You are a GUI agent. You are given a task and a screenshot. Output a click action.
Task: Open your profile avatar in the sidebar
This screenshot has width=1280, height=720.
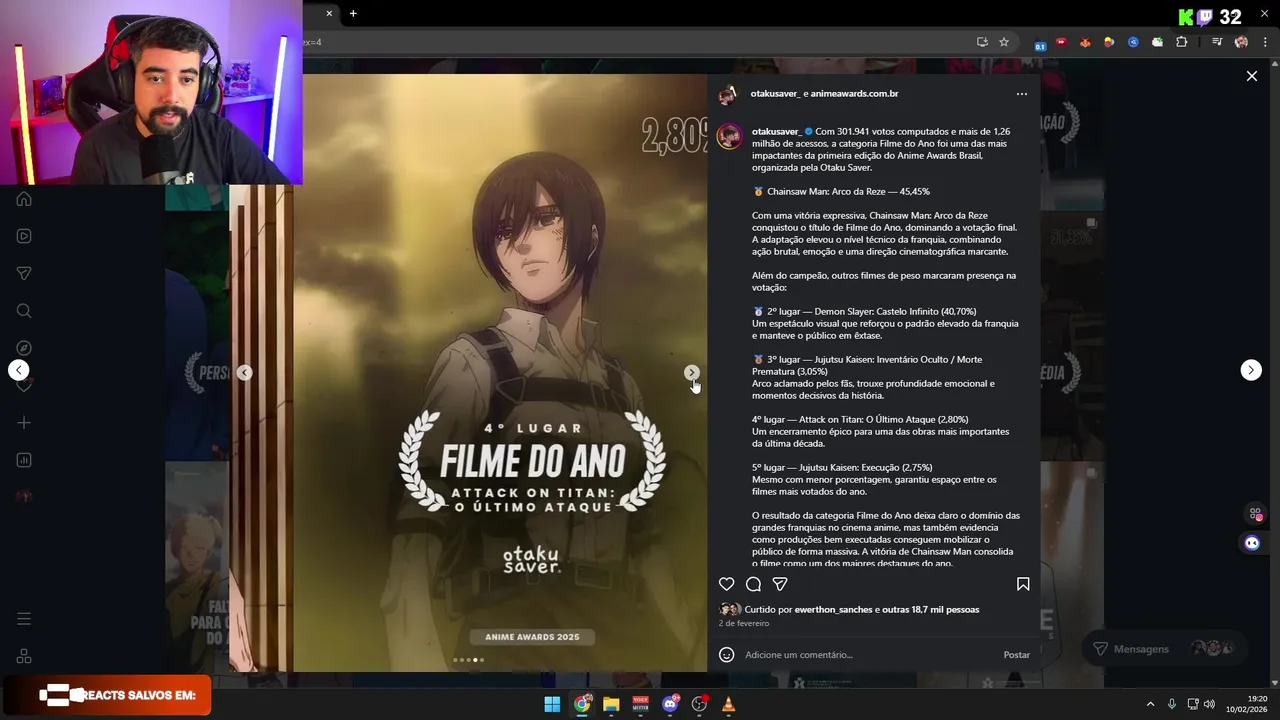pyautogui.click(x=24, y=497)
